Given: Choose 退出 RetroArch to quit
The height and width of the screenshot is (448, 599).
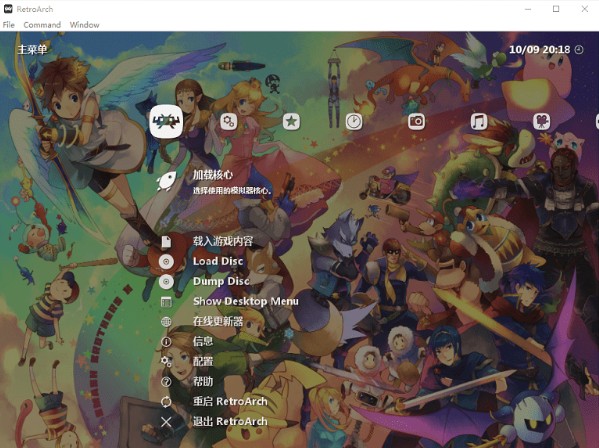Looking at the screenshot, I should pyautogui.click(x=230, y=422).
